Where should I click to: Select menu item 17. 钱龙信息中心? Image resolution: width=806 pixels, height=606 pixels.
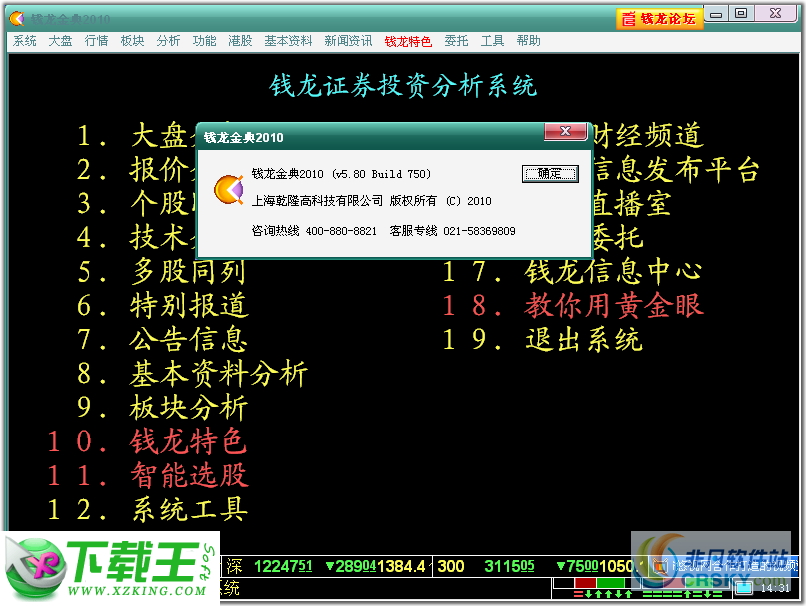point(572,271)
